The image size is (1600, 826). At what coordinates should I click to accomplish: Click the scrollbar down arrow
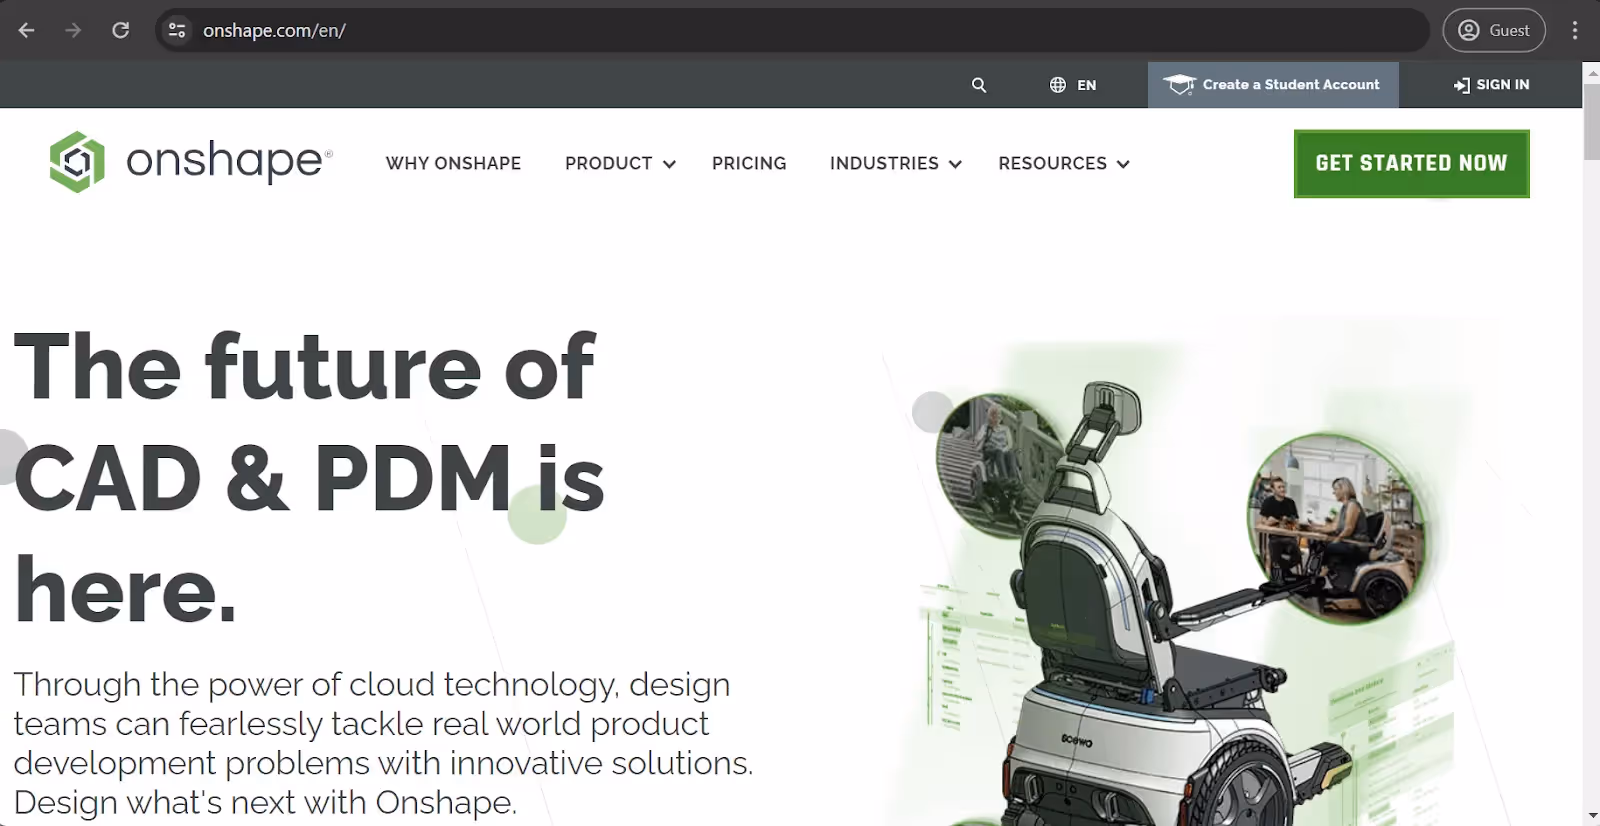1591,817
